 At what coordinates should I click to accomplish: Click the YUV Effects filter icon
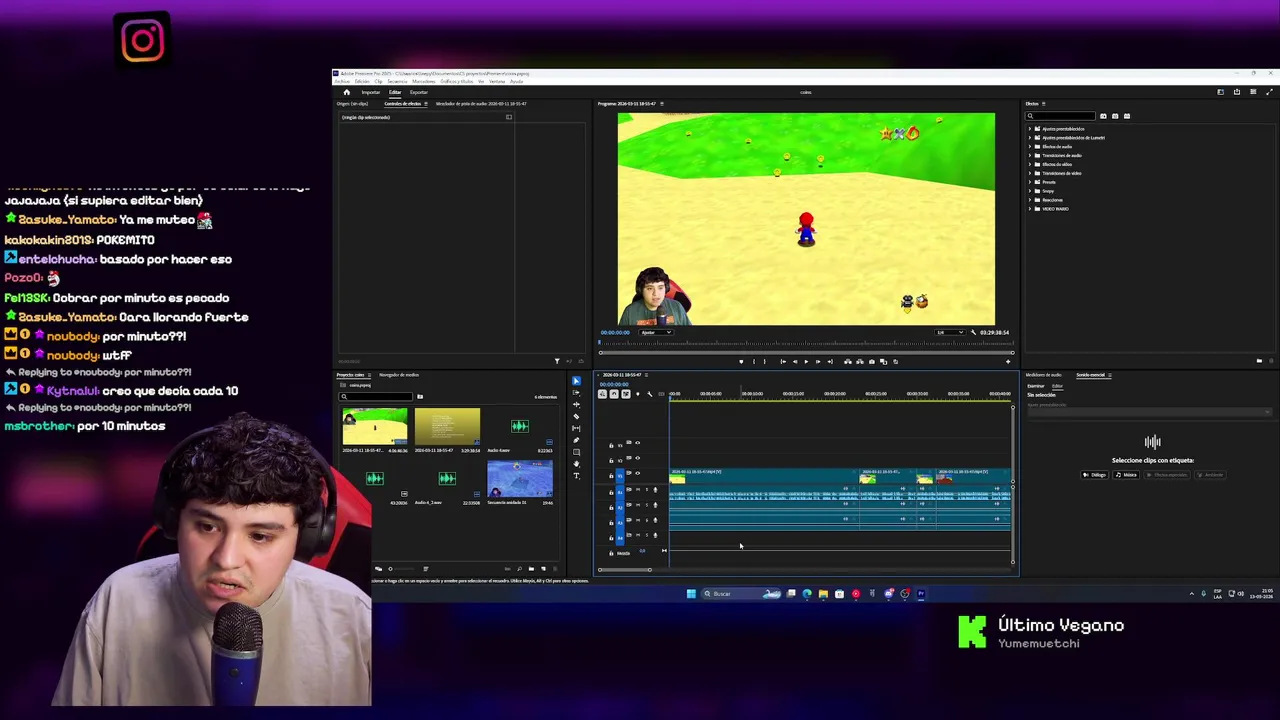(1127, 116)
